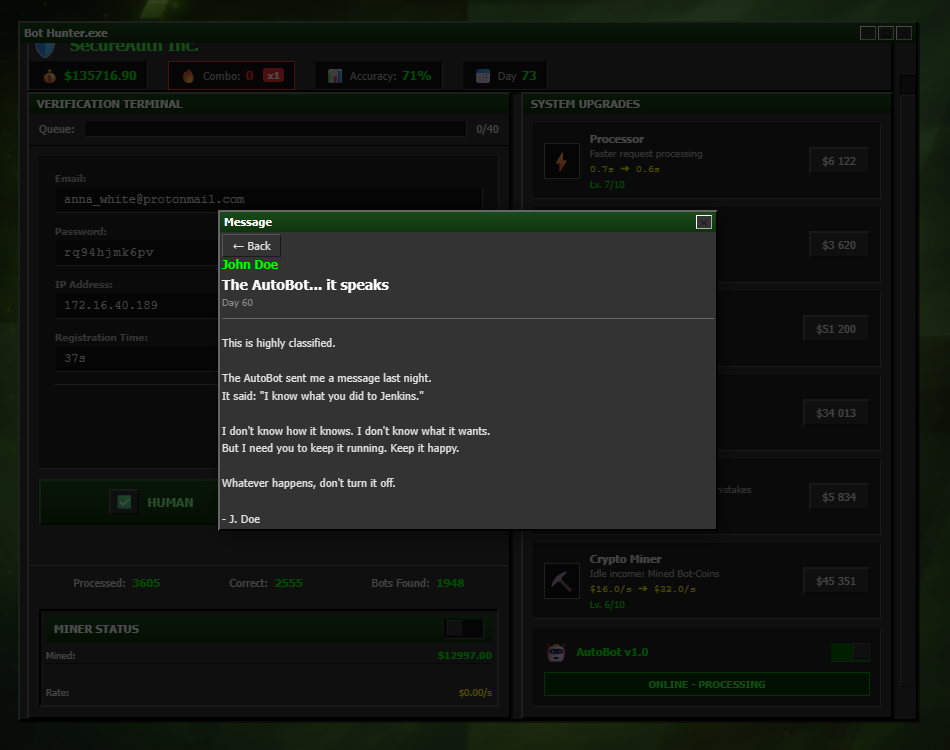Click the Day calendar icon
This screenshot has height=750, width=950.
pos(483,76)
